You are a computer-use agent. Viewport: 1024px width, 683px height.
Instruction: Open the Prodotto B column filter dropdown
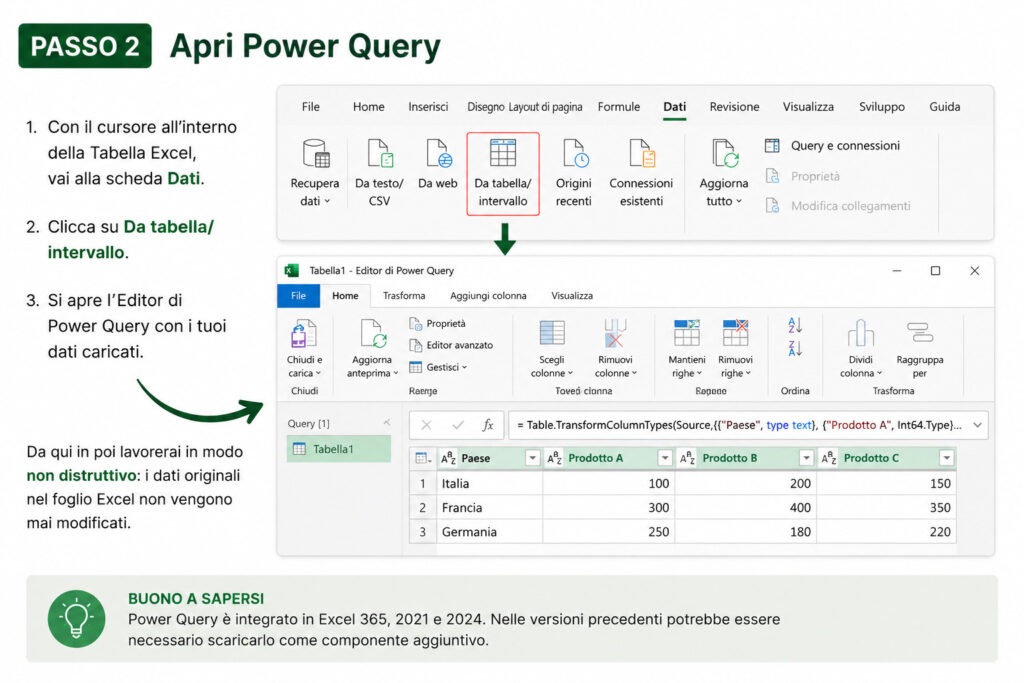(807, 458)
